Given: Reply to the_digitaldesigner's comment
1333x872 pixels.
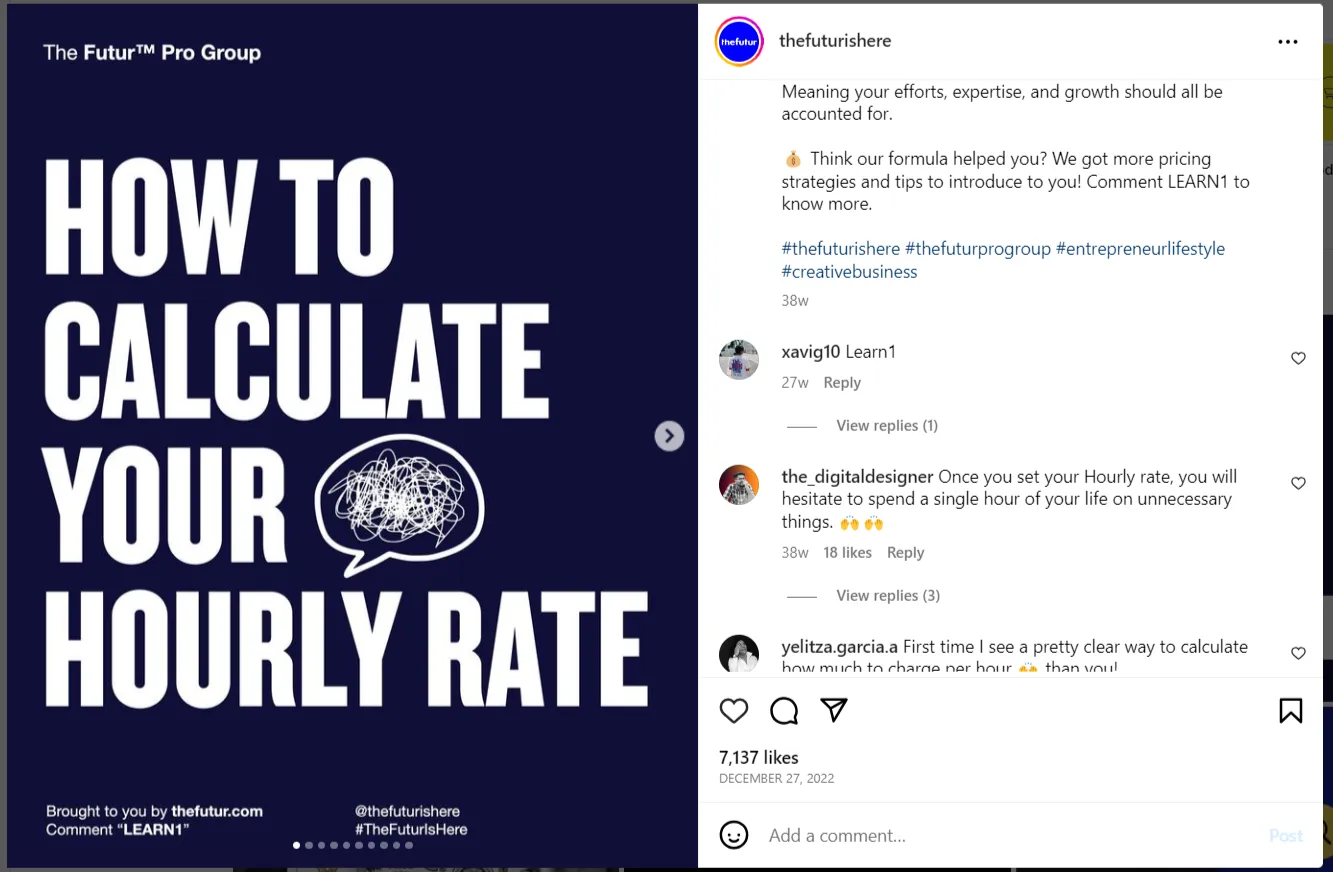Looking at the screenshot, I should tap(905, 553).
